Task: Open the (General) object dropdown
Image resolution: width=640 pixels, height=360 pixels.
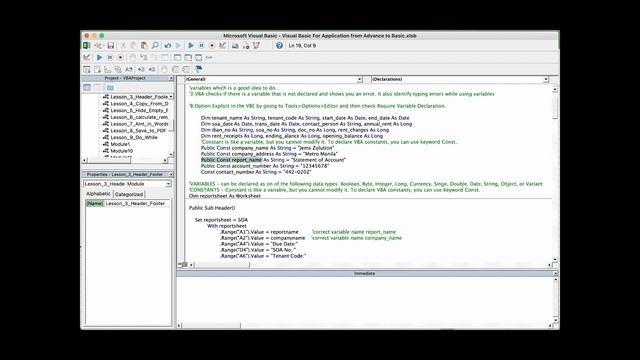Action: [x=359, y=79]
